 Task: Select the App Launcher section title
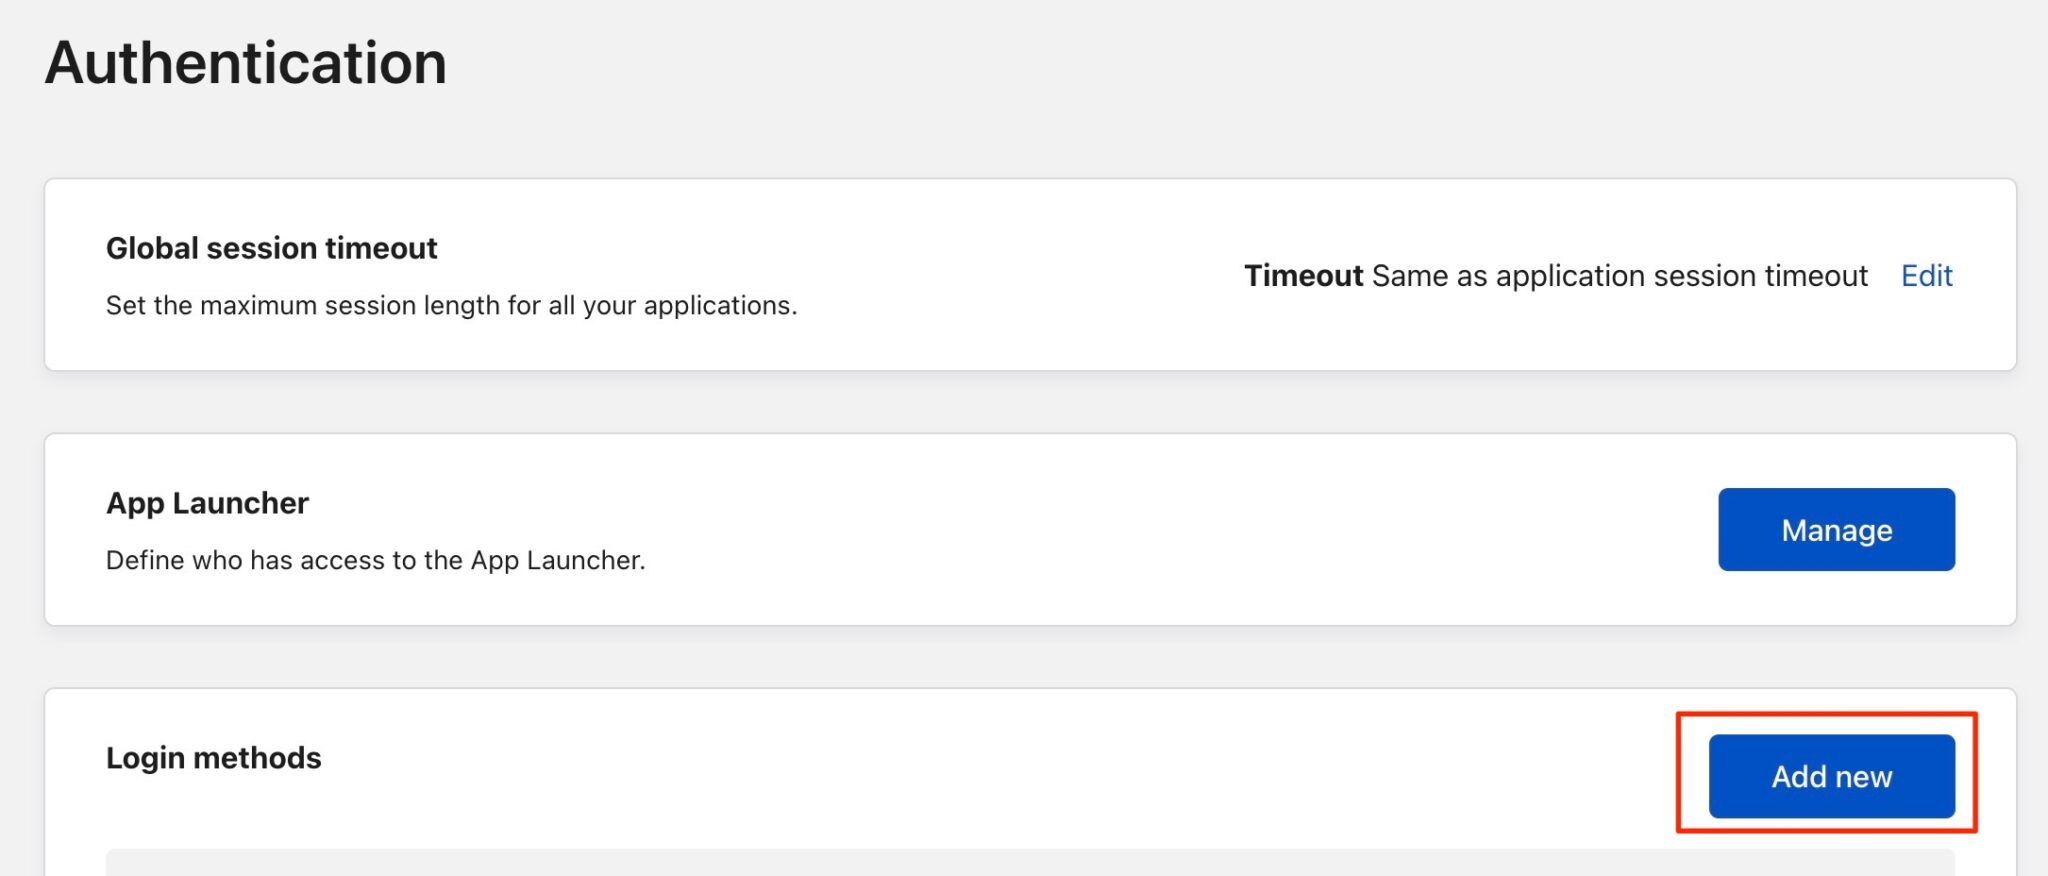pos(207,503)
